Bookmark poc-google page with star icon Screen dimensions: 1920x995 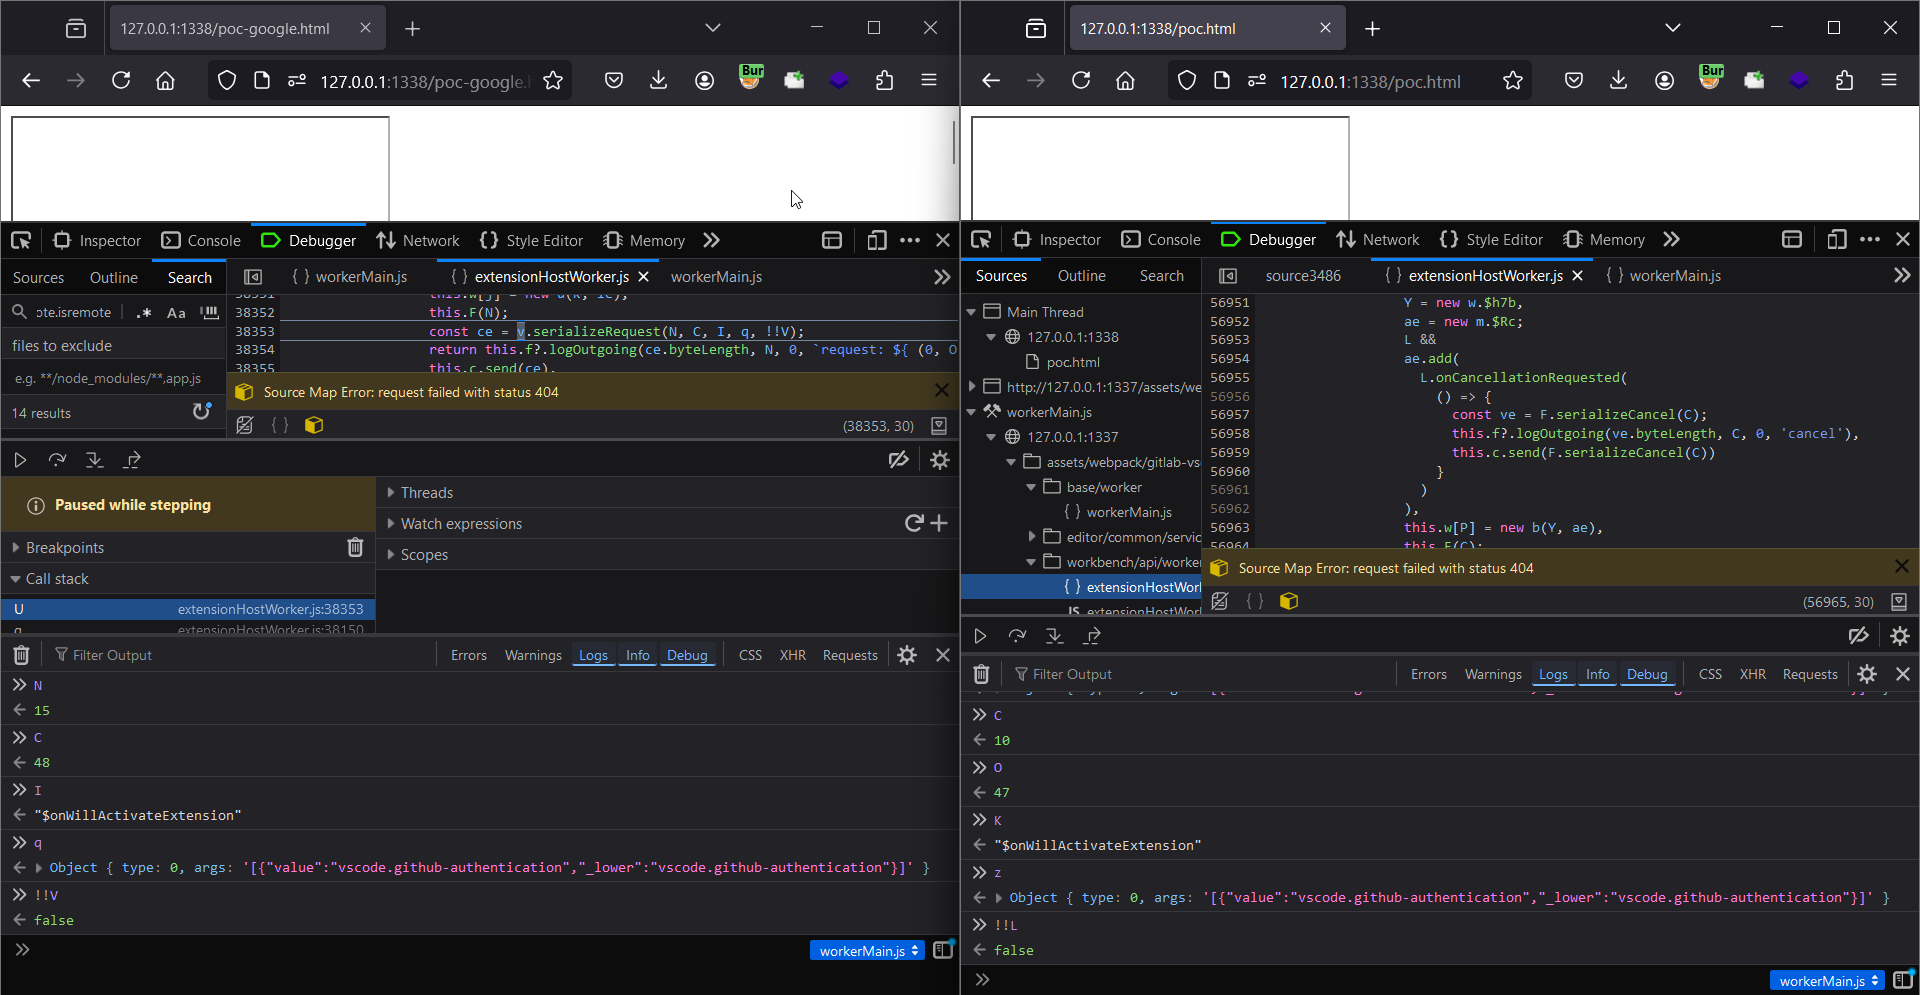click(x=553, y=81)
